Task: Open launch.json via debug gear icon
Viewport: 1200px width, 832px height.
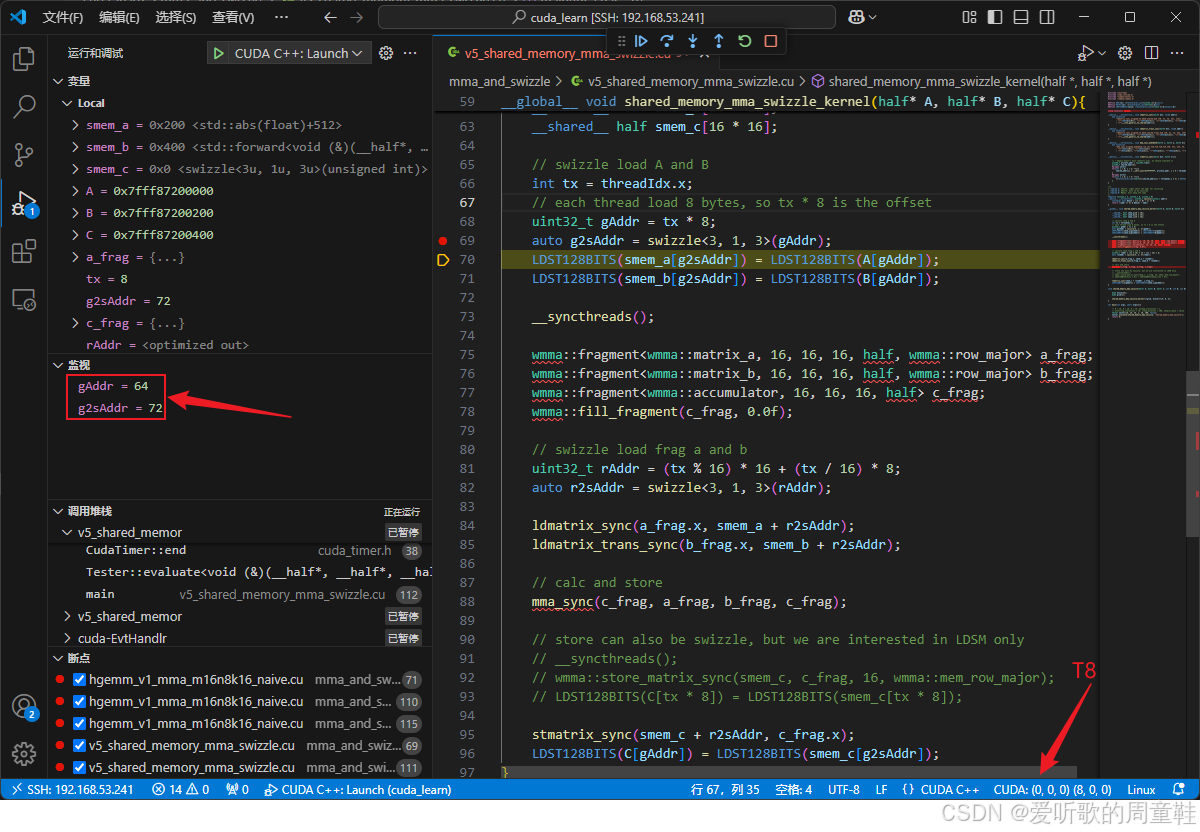Action: point(386,54)
